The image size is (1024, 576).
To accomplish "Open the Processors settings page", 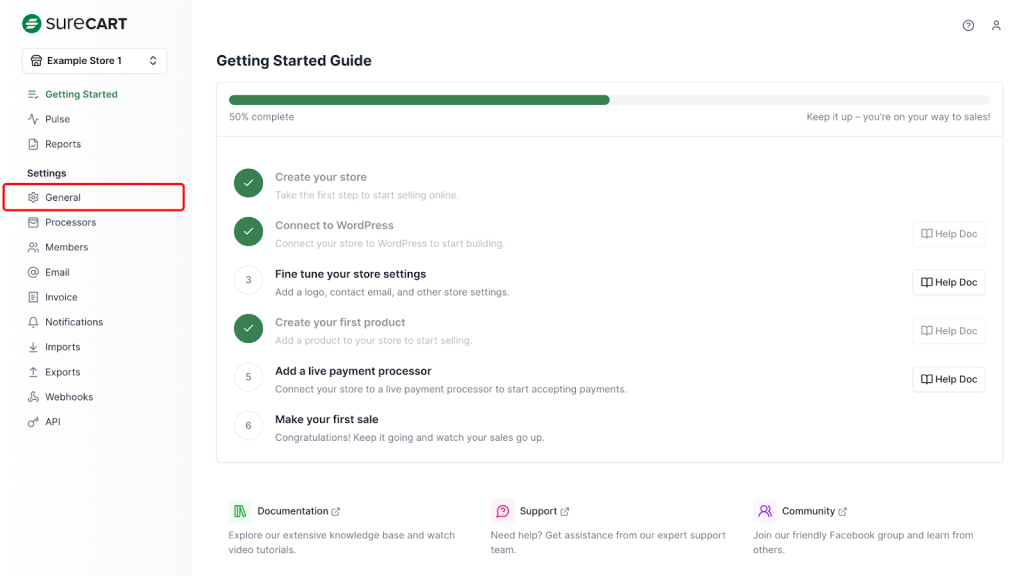I will point(70,222).
